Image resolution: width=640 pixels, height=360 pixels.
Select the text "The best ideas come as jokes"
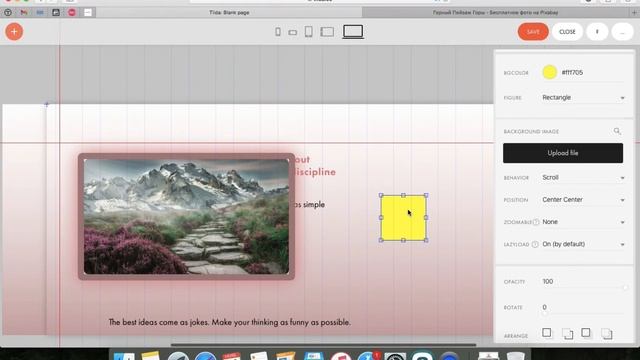[x=159, y=322]
